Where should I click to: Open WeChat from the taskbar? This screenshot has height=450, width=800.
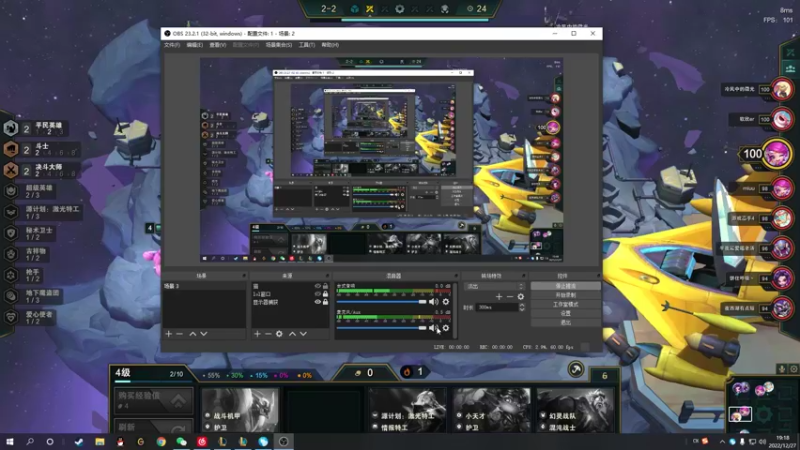coord(182,442)
